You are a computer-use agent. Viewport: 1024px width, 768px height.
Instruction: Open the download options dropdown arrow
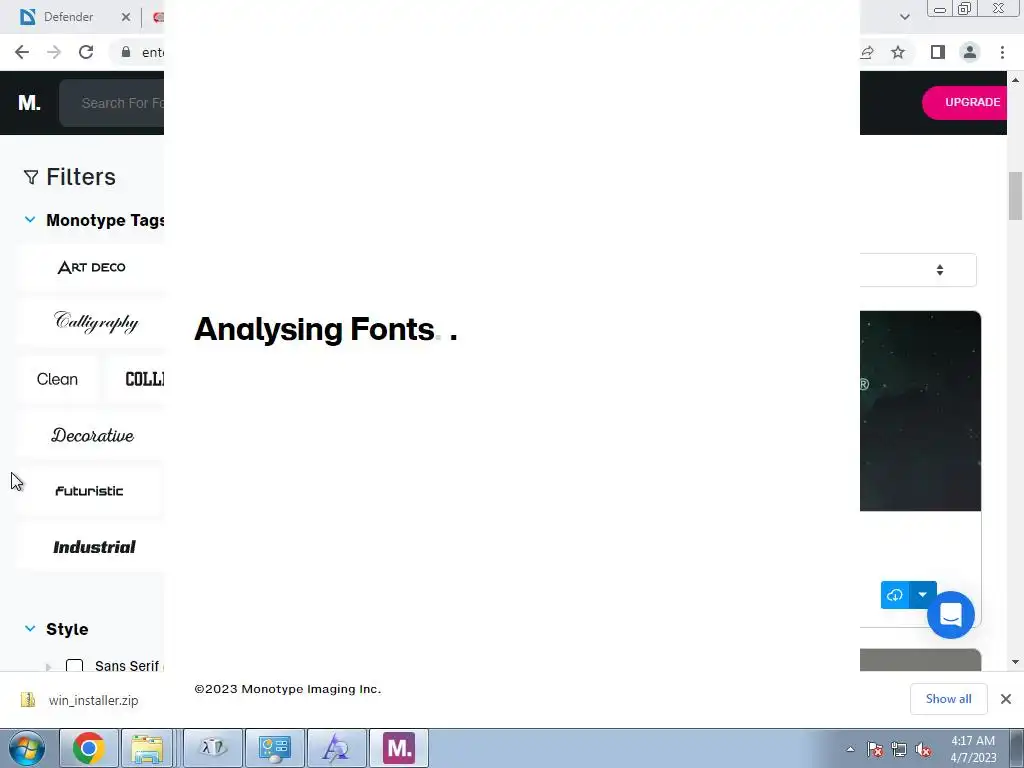tap(923, 595)
